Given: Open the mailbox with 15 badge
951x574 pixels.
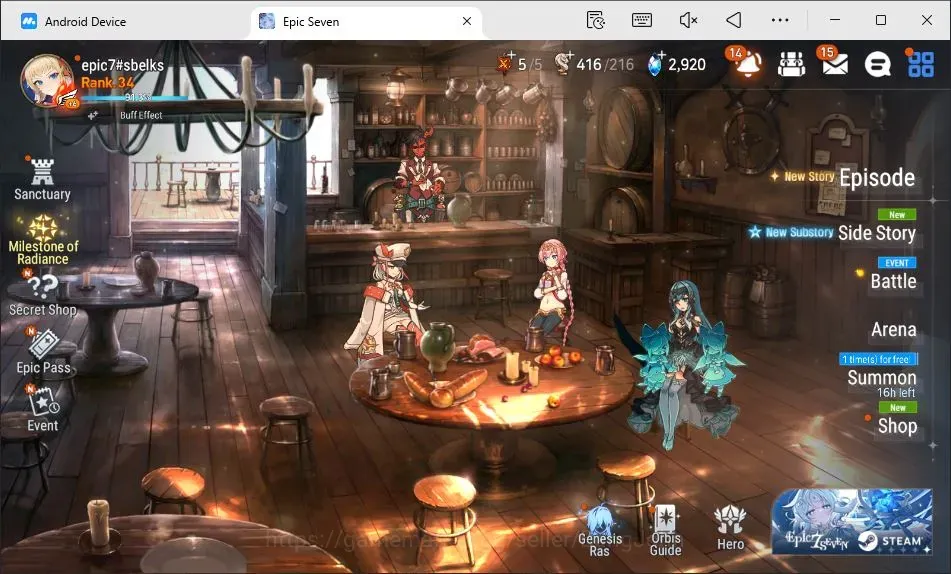Looking at the screenshot, I should [x=835, y=62].
